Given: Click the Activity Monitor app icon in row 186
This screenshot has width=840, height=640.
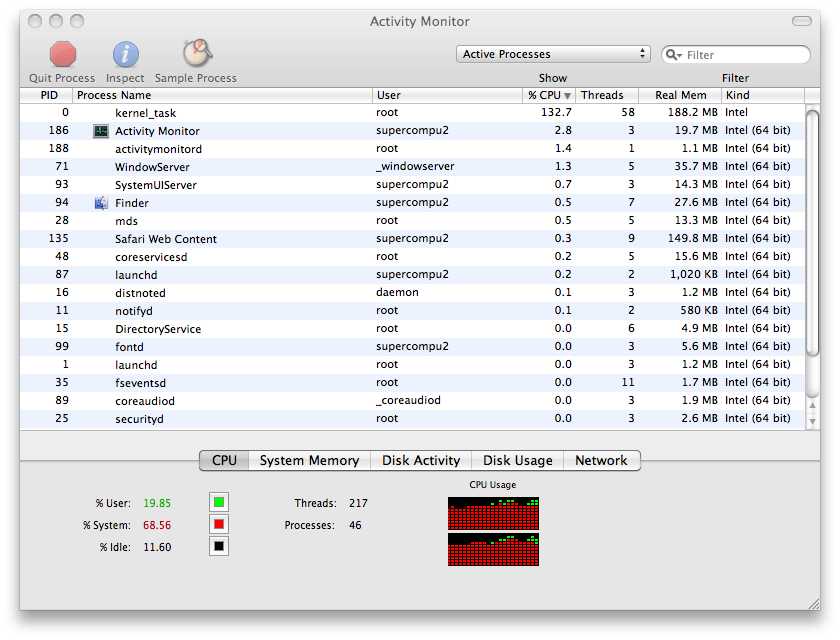Looking at the screenshot, I should (101, 131).
